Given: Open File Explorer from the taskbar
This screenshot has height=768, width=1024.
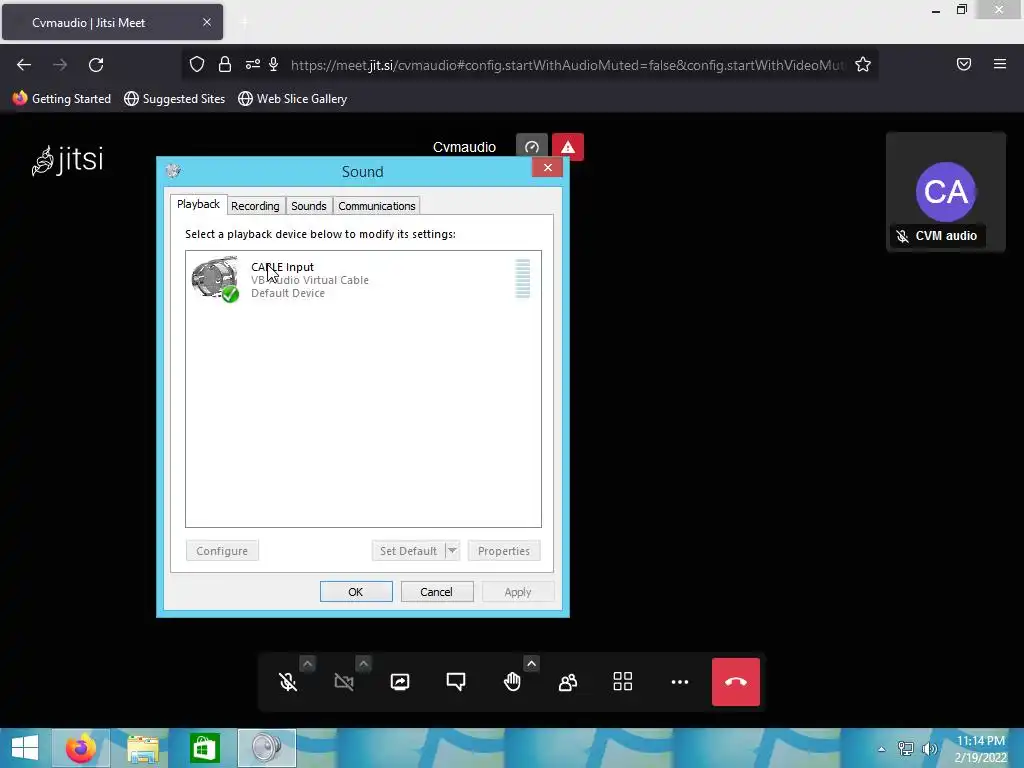Looking at the screenshot, I should point(143,748).
